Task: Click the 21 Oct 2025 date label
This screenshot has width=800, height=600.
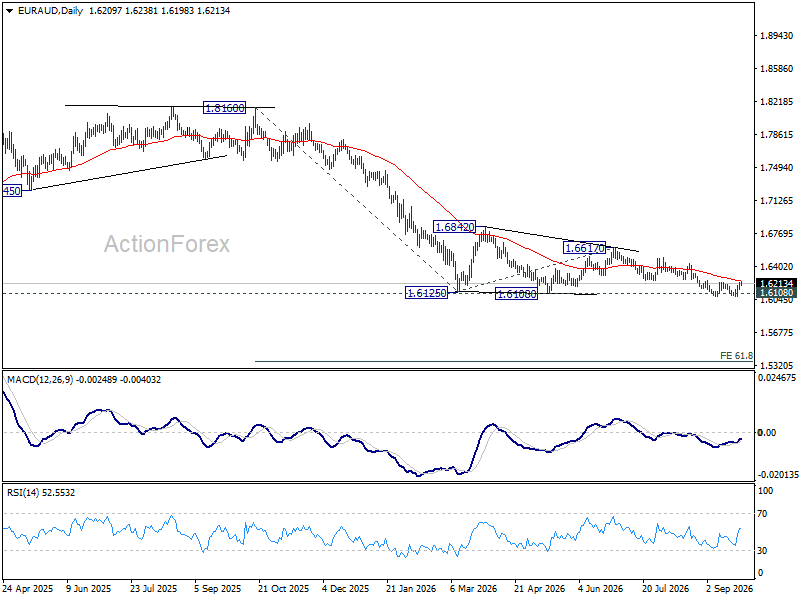Action: (x=284, y=588)
